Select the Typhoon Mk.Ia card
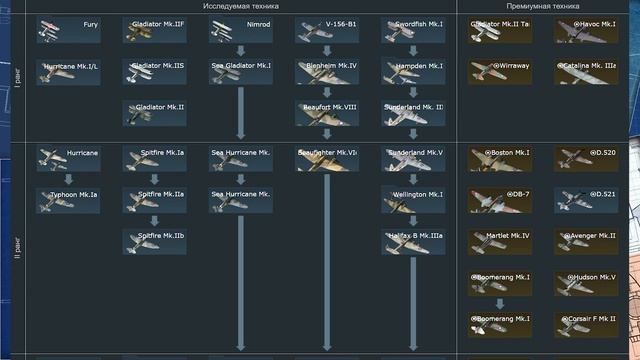Image resolution: width=640 pixels, height=360 pixels. [69, 200]
